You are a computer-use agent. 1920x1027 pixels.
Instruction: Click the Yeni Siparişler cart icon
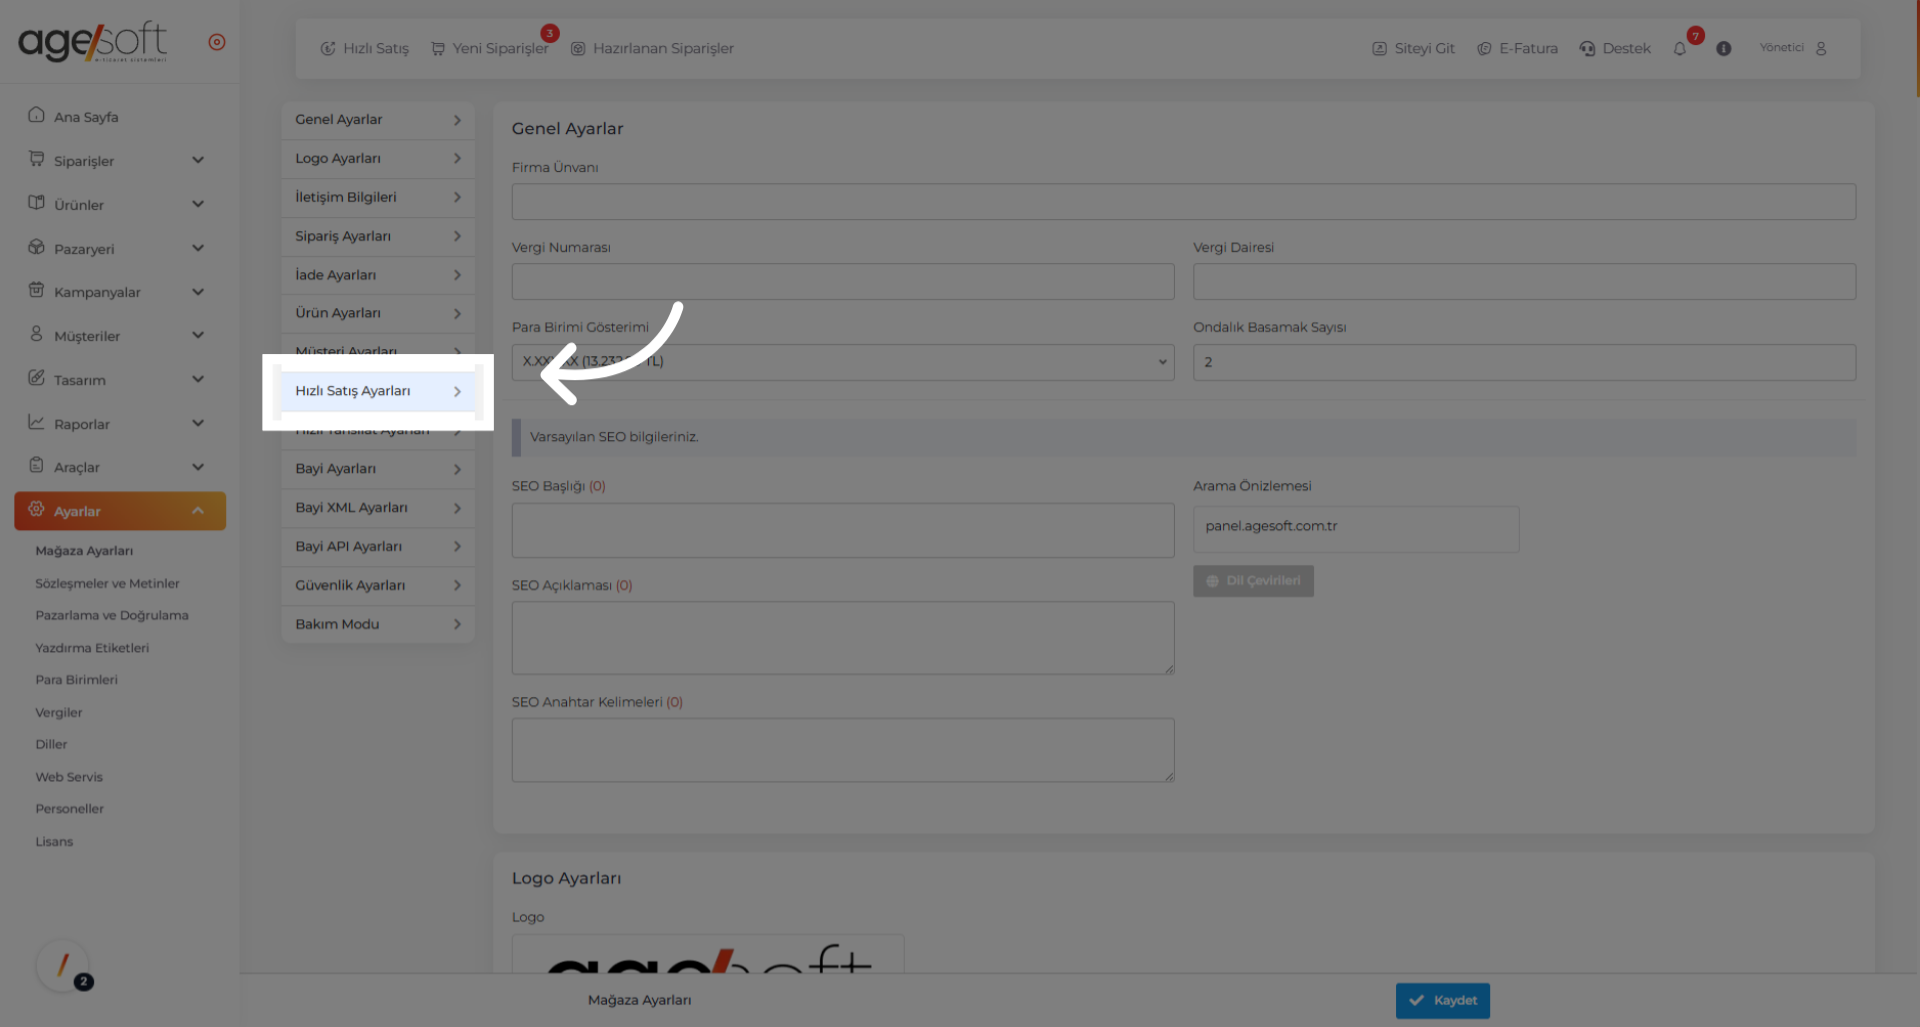click(x=438, y=48)
